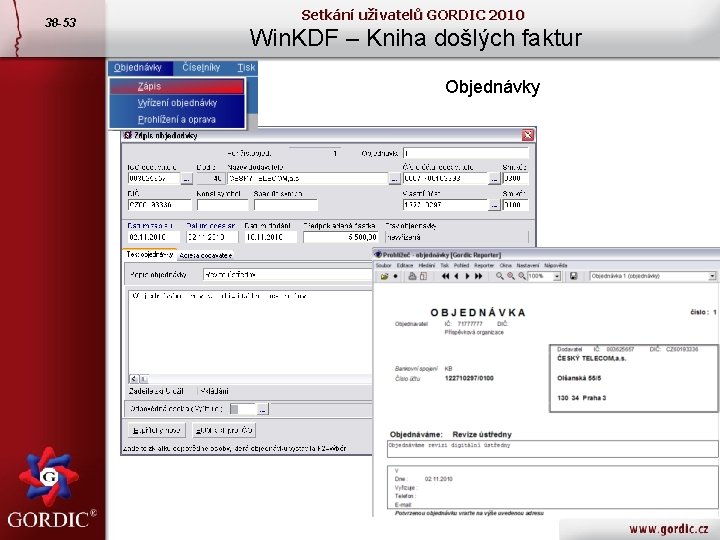720x540 pixels.
Task: Open lookup beside Odpovědná osoba field
Action: coord(262,409)
